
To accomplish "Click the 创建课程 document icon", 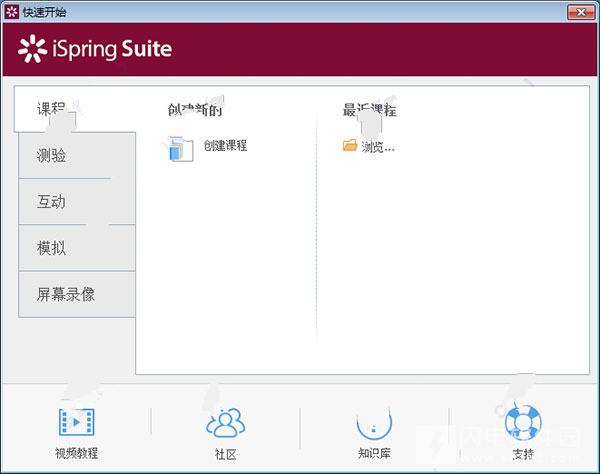I will pyautogui.click(x=181, y=149).
